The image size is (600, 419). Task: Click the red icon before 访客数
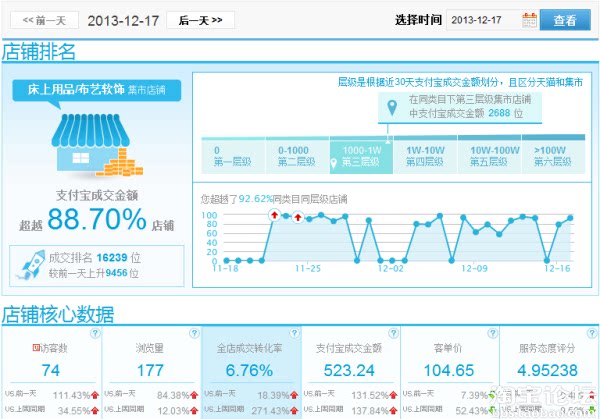coord(36,347)
